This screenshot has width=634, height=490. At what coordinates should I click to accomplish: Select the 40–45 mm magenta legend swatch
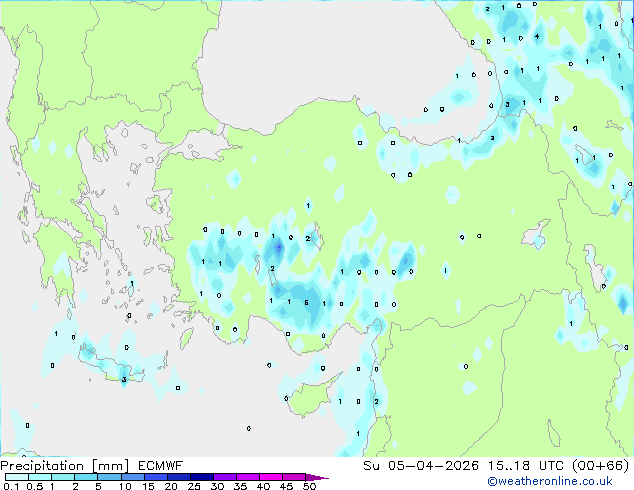coord(271,477)
